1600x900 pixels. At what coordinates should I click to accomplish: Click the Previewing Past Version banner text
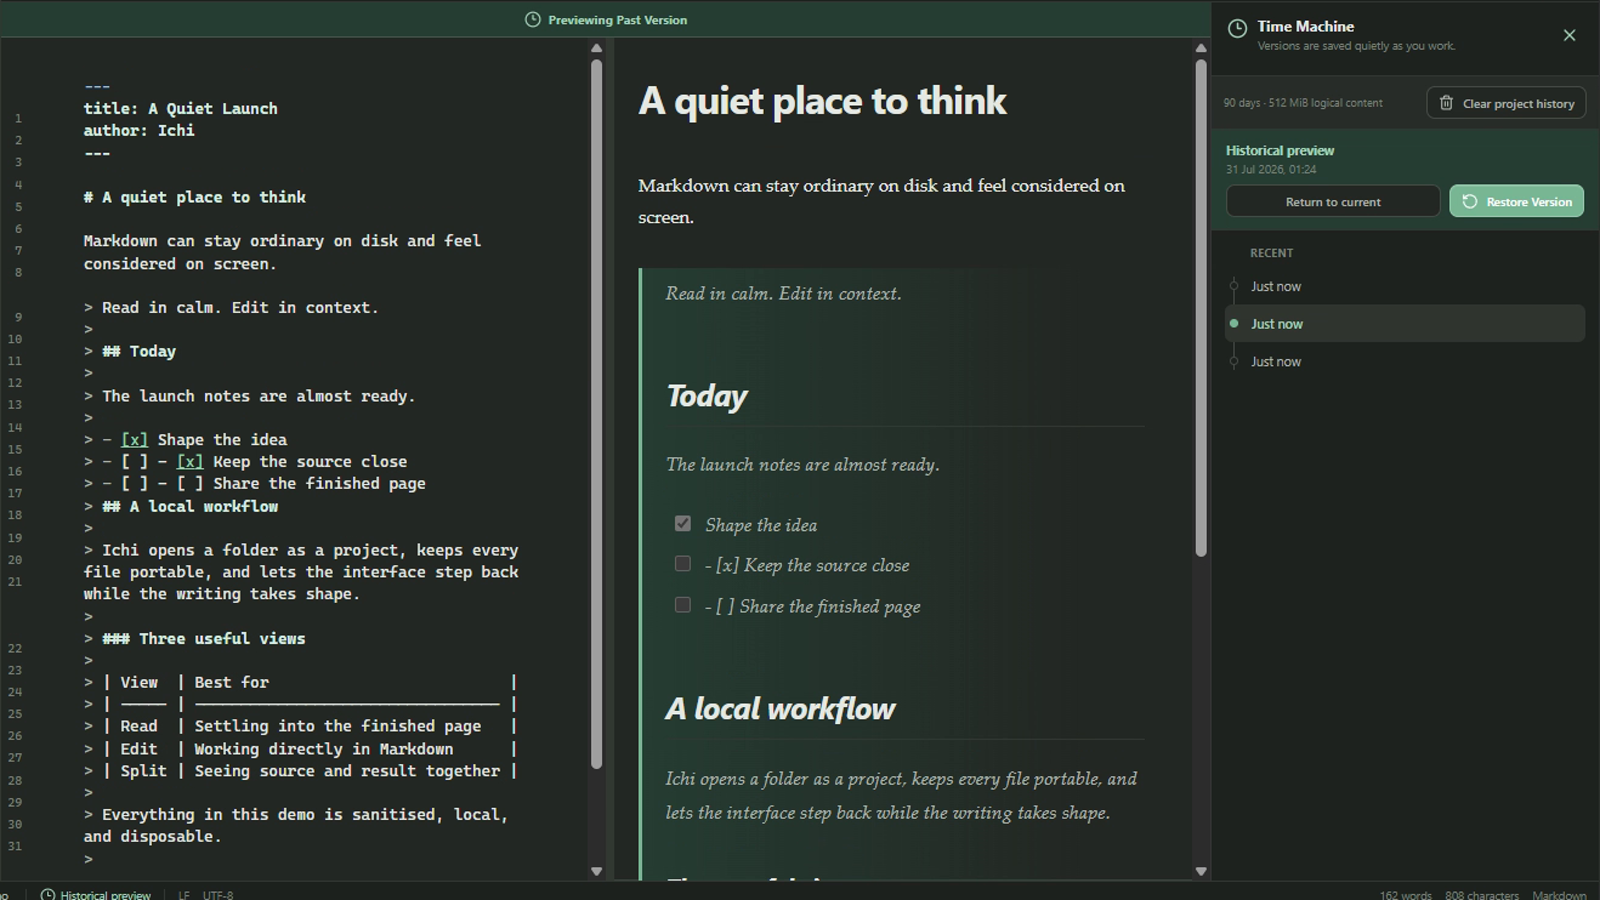(x=617, y=20)
